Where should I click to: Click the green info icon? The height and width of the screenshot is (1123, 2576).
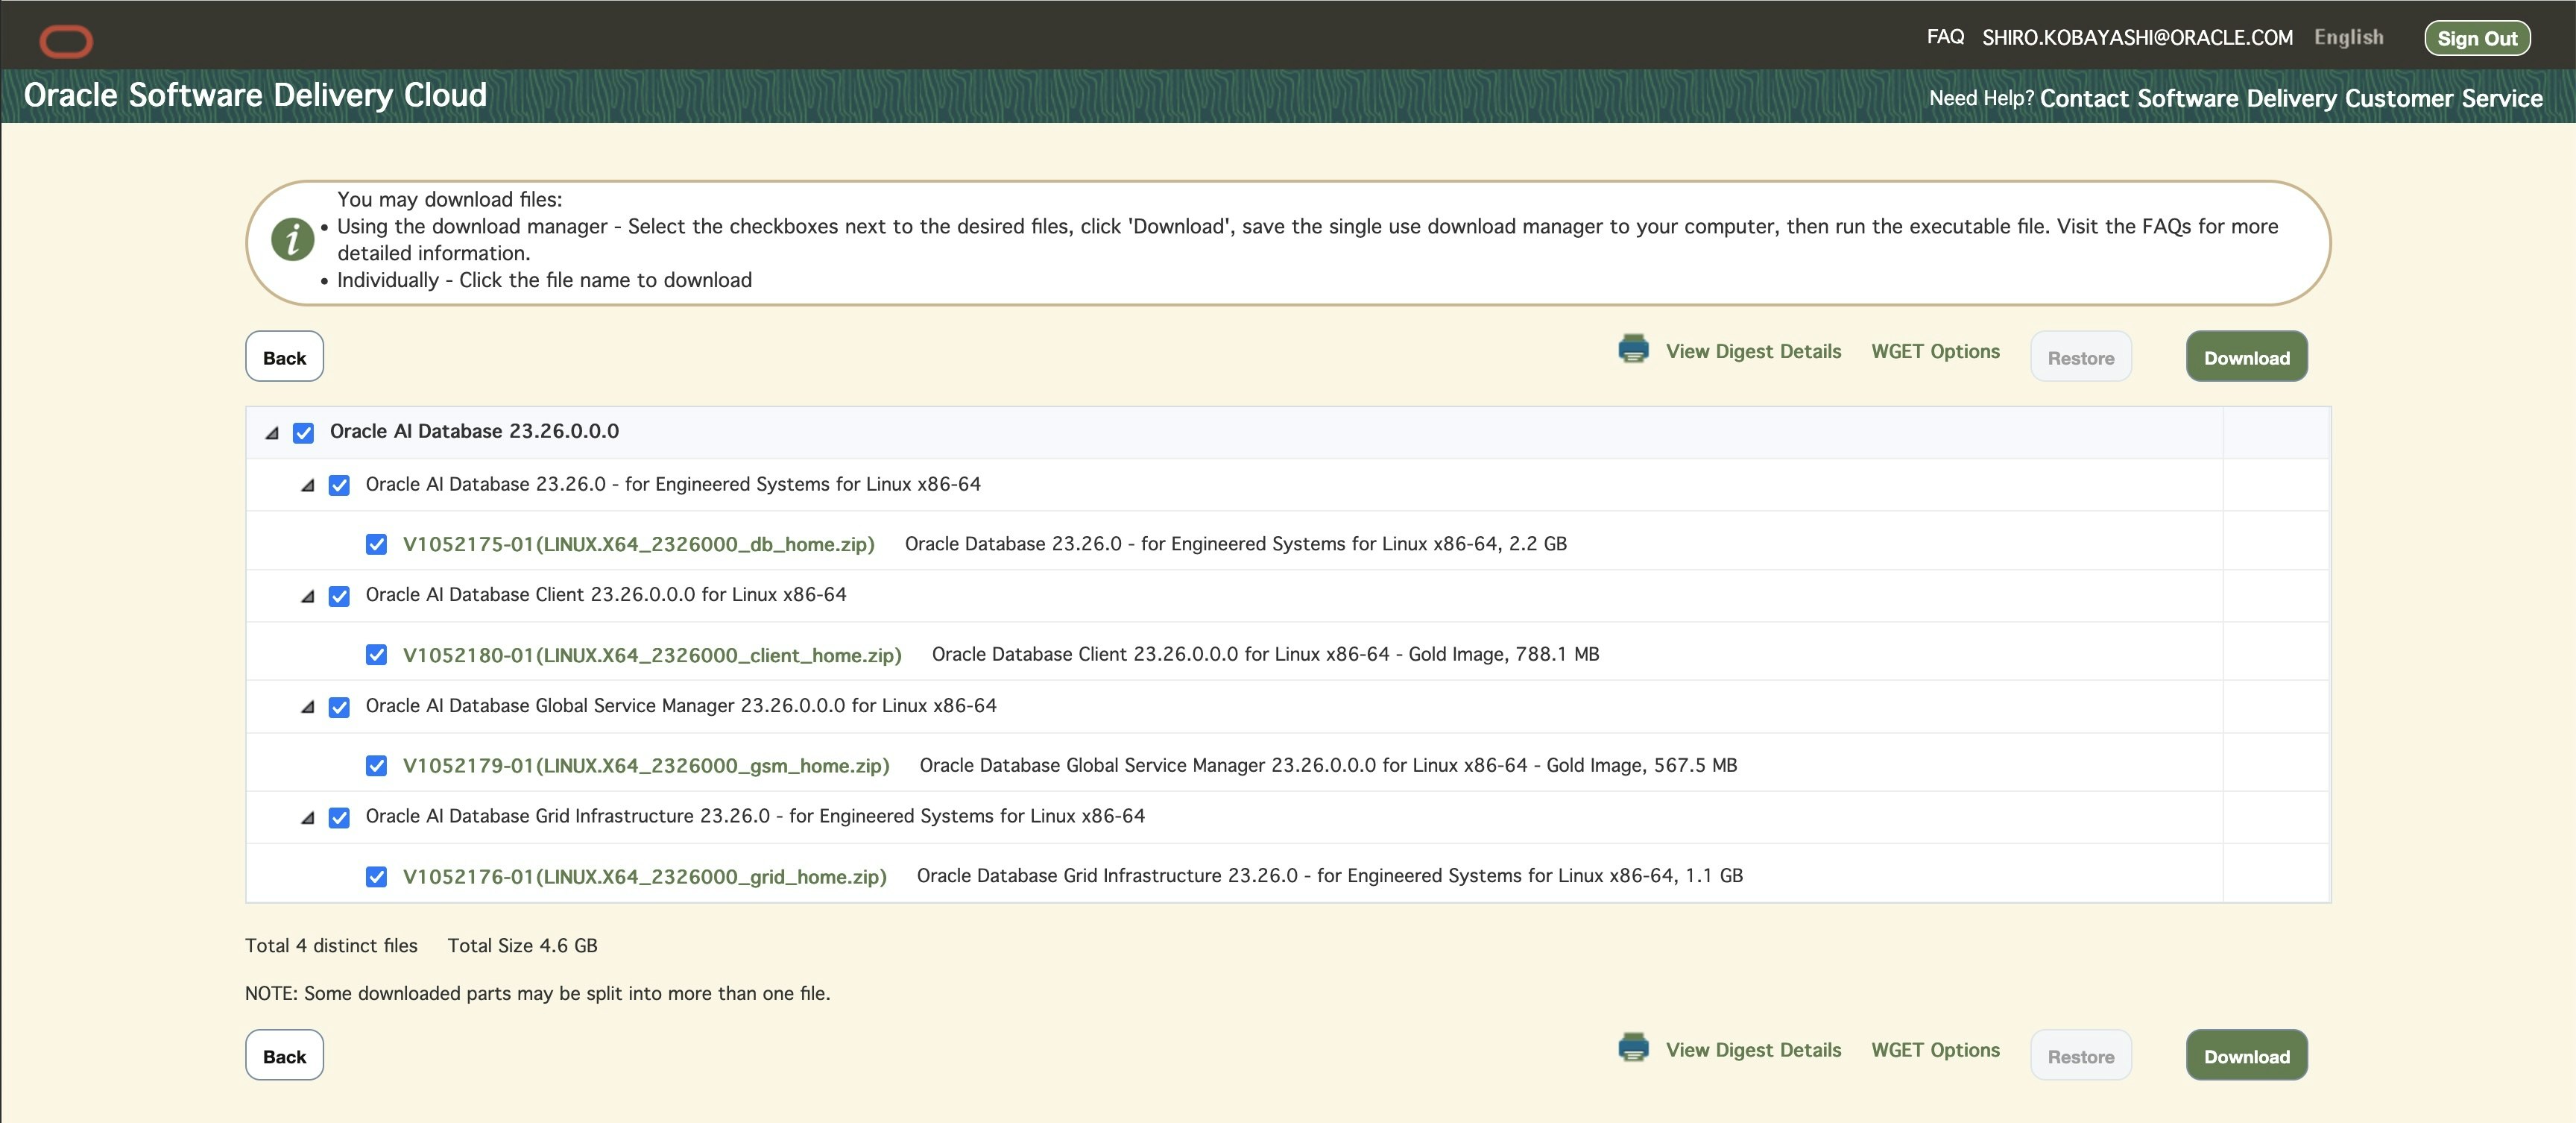click(292, 240)
